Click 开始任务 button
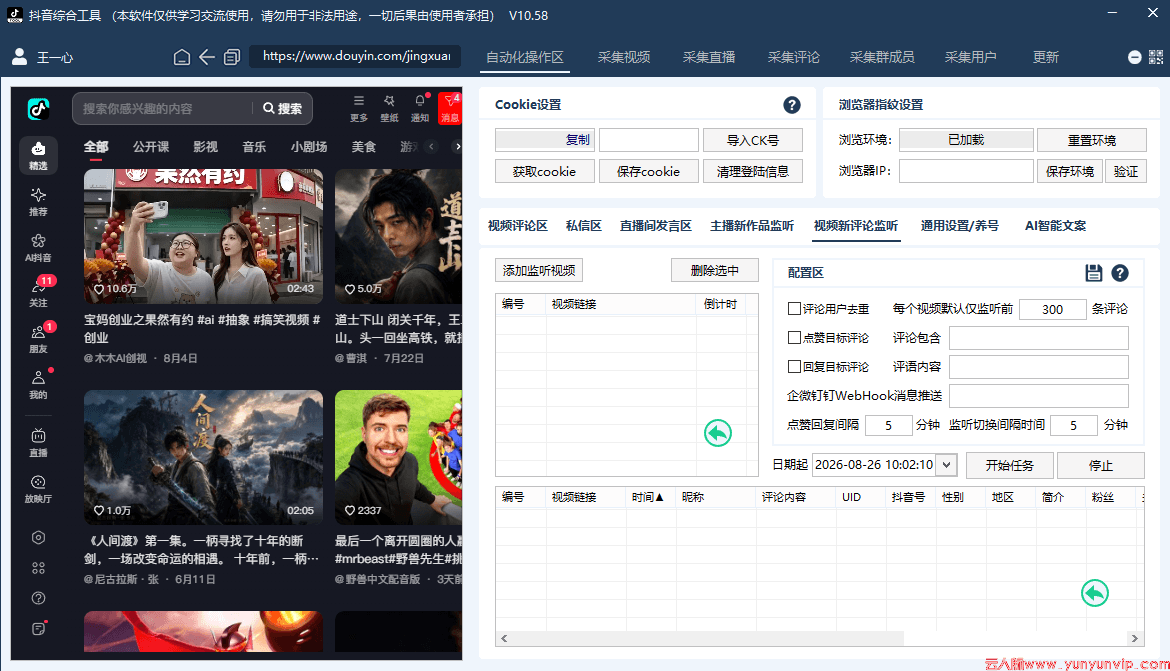The image size is (1170, 671). (x=1010, y=465)
